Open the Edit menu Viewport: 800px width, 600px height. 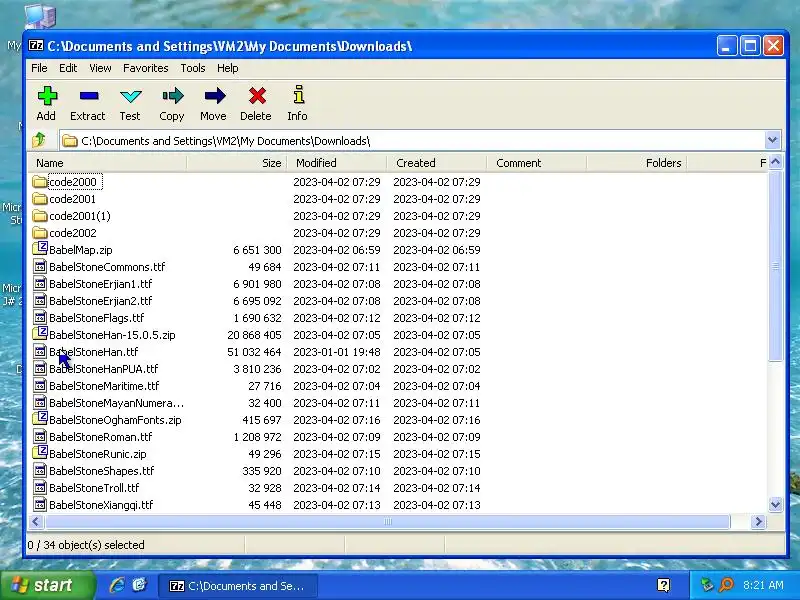click(68, 68)
